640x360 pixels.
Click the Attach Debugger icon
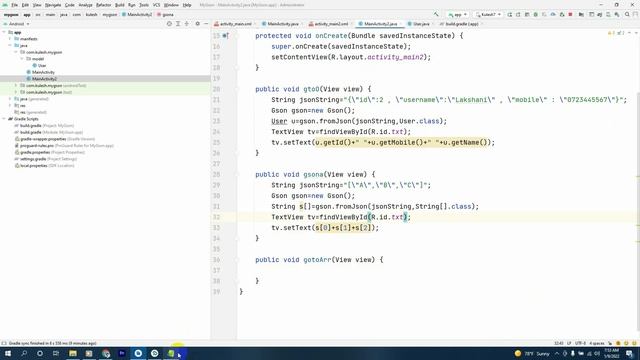562,14
